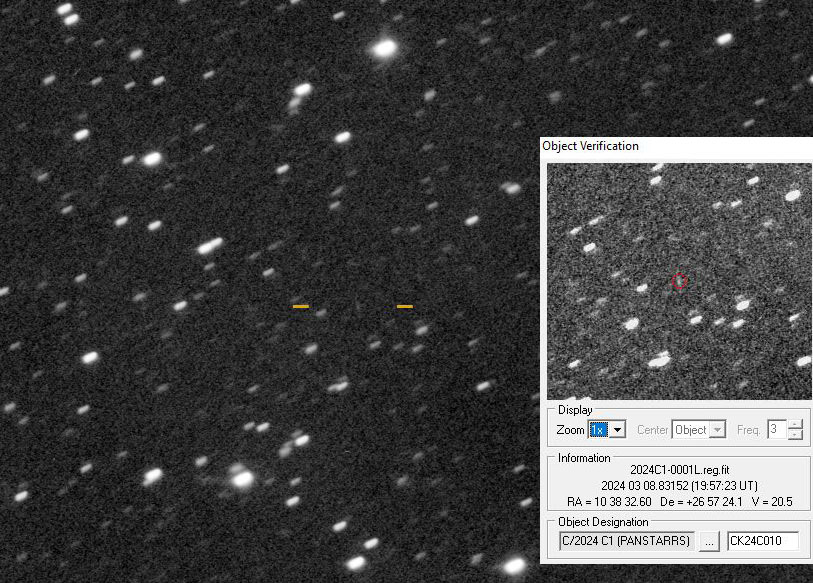Decrease Freq. with the down arrow
Viewport: 813px width, 583px height.
click(x=795, y=435)
